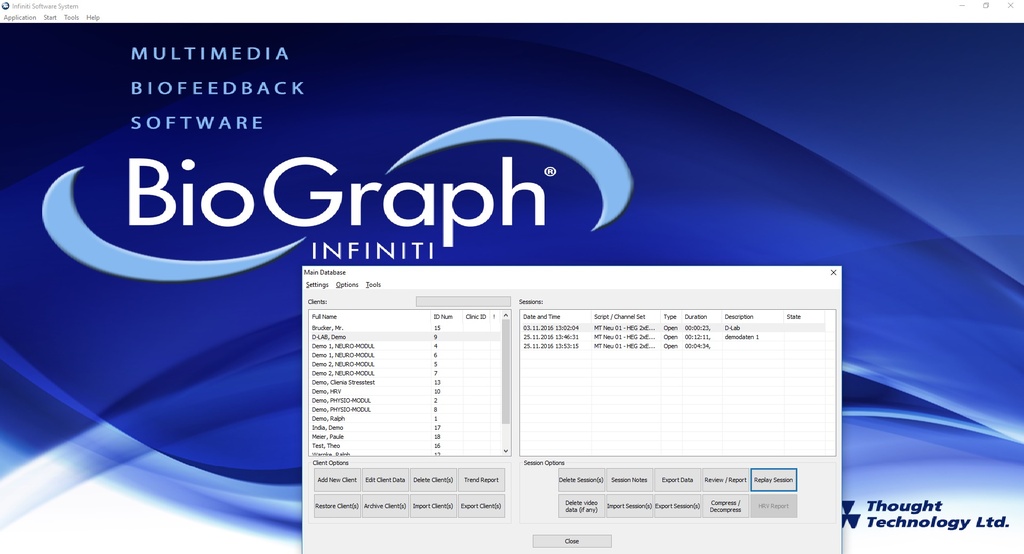
Task: Close the Main Database dialog with X
Action: pos(833,272)
